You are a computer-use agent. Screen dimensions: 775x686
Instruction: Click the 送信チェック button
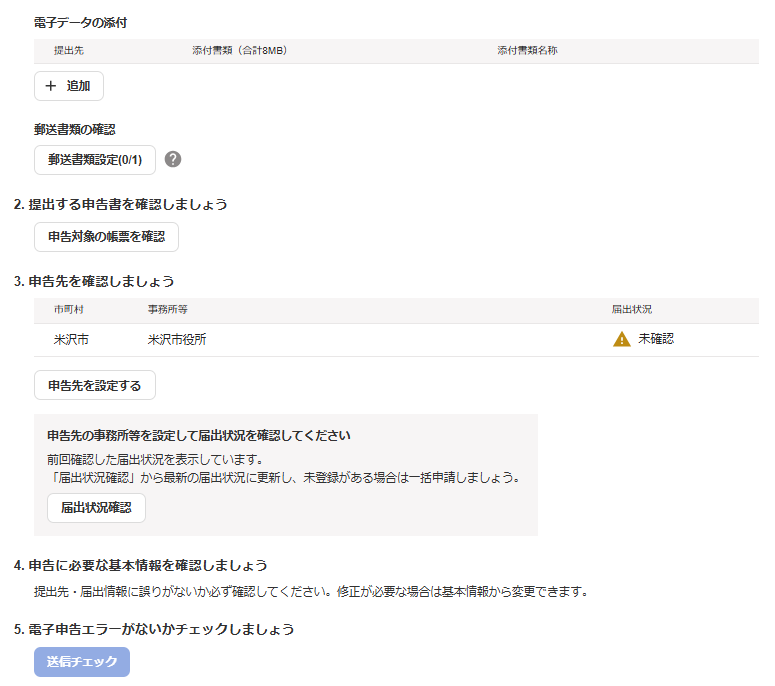(x=82, y=662)
